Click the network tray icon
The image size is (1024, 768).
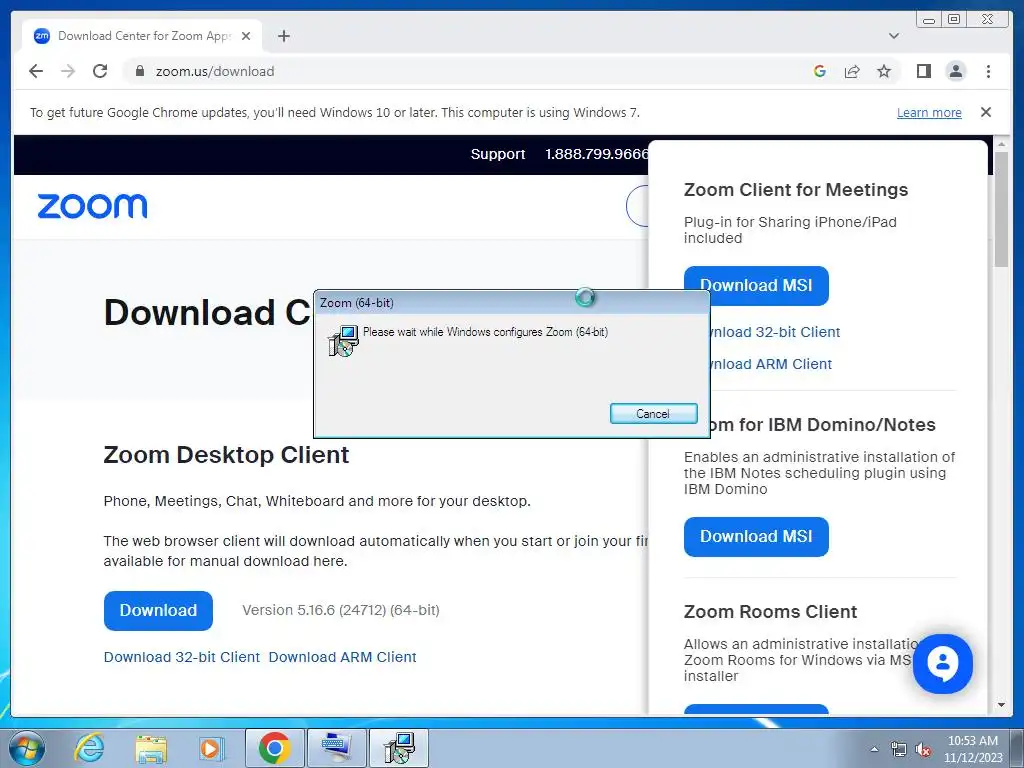[x=899, y=749]
